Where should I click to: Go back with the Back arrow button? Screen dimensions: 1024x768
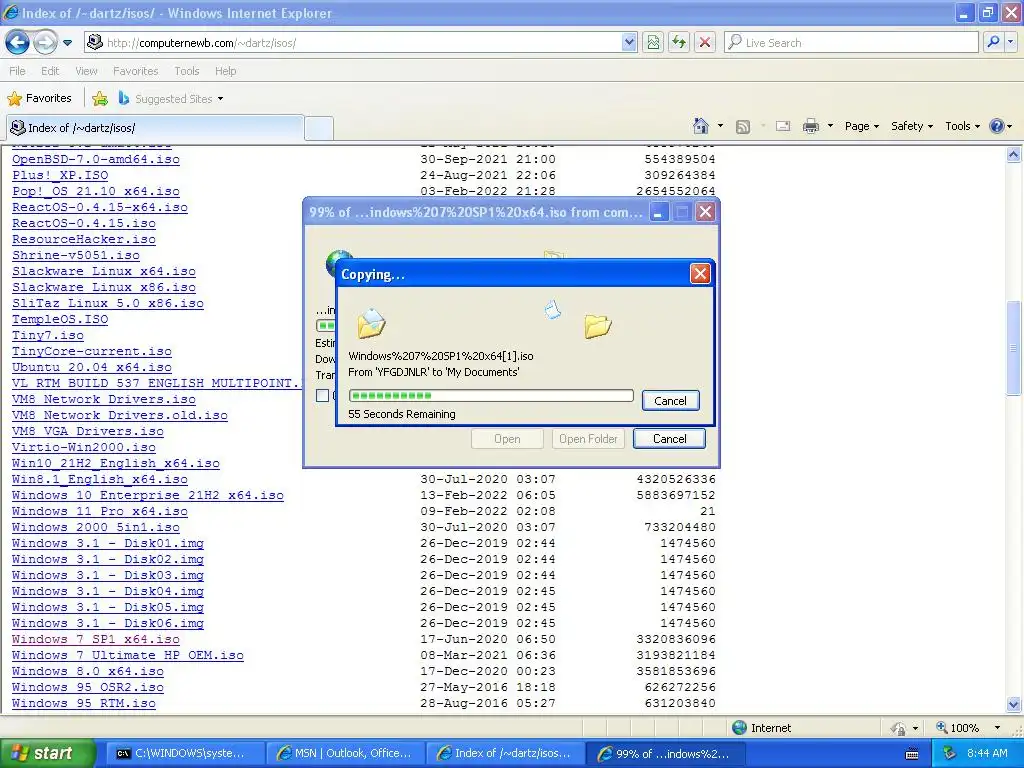[18, 42]
